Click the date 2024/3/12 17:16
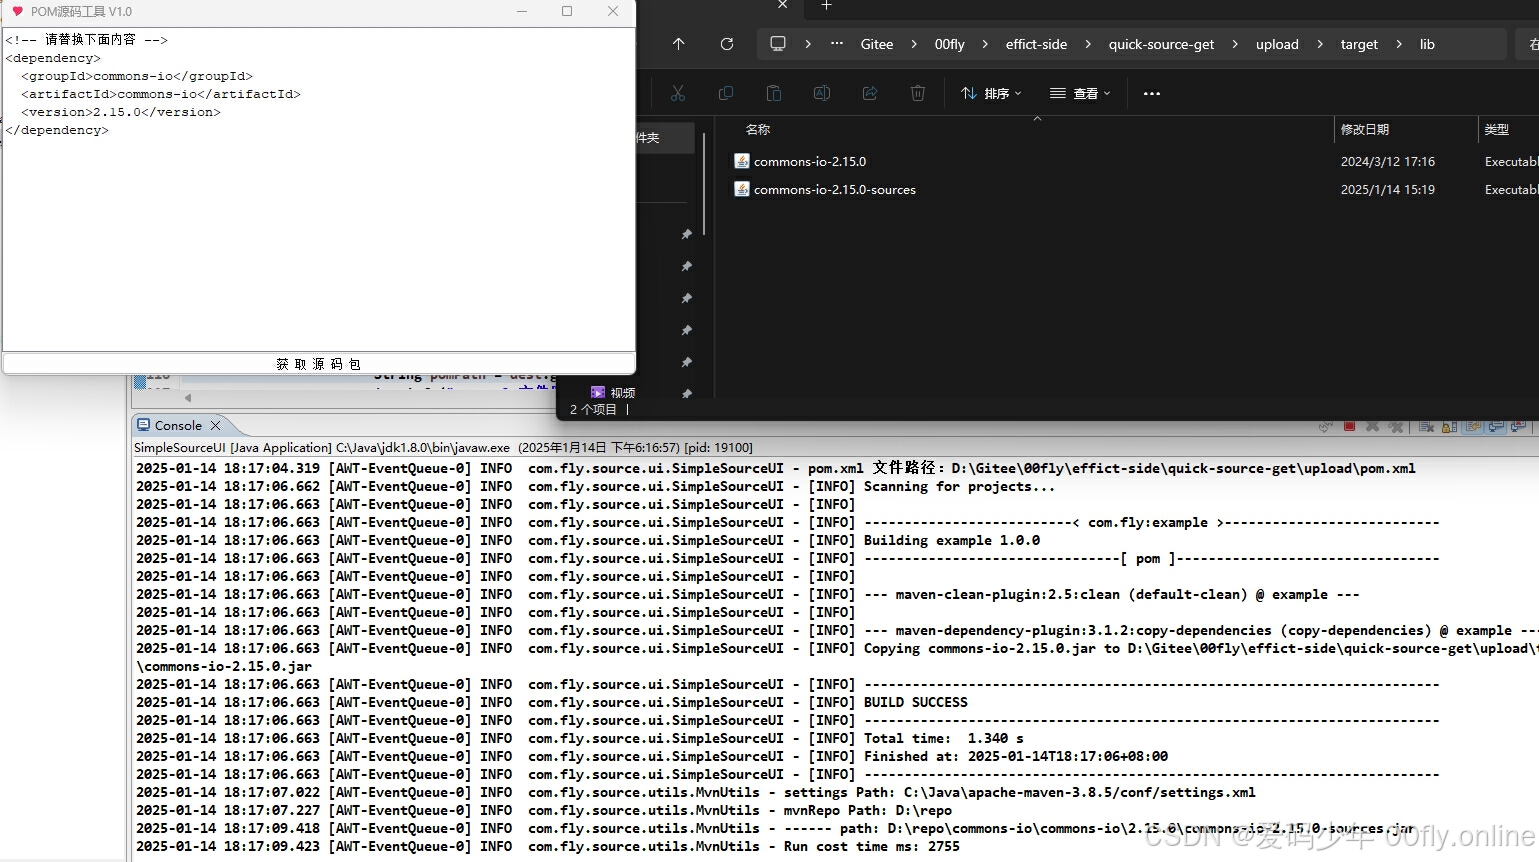This screenshot has height=862, width=1539. click(1387, 161)
